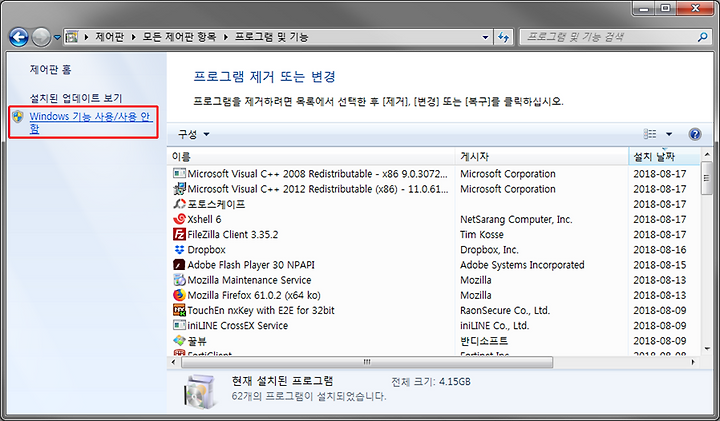Viewport: 720px width, 421px height.
Task: Select the FileZilla Client icon
Action: point(179,234)
